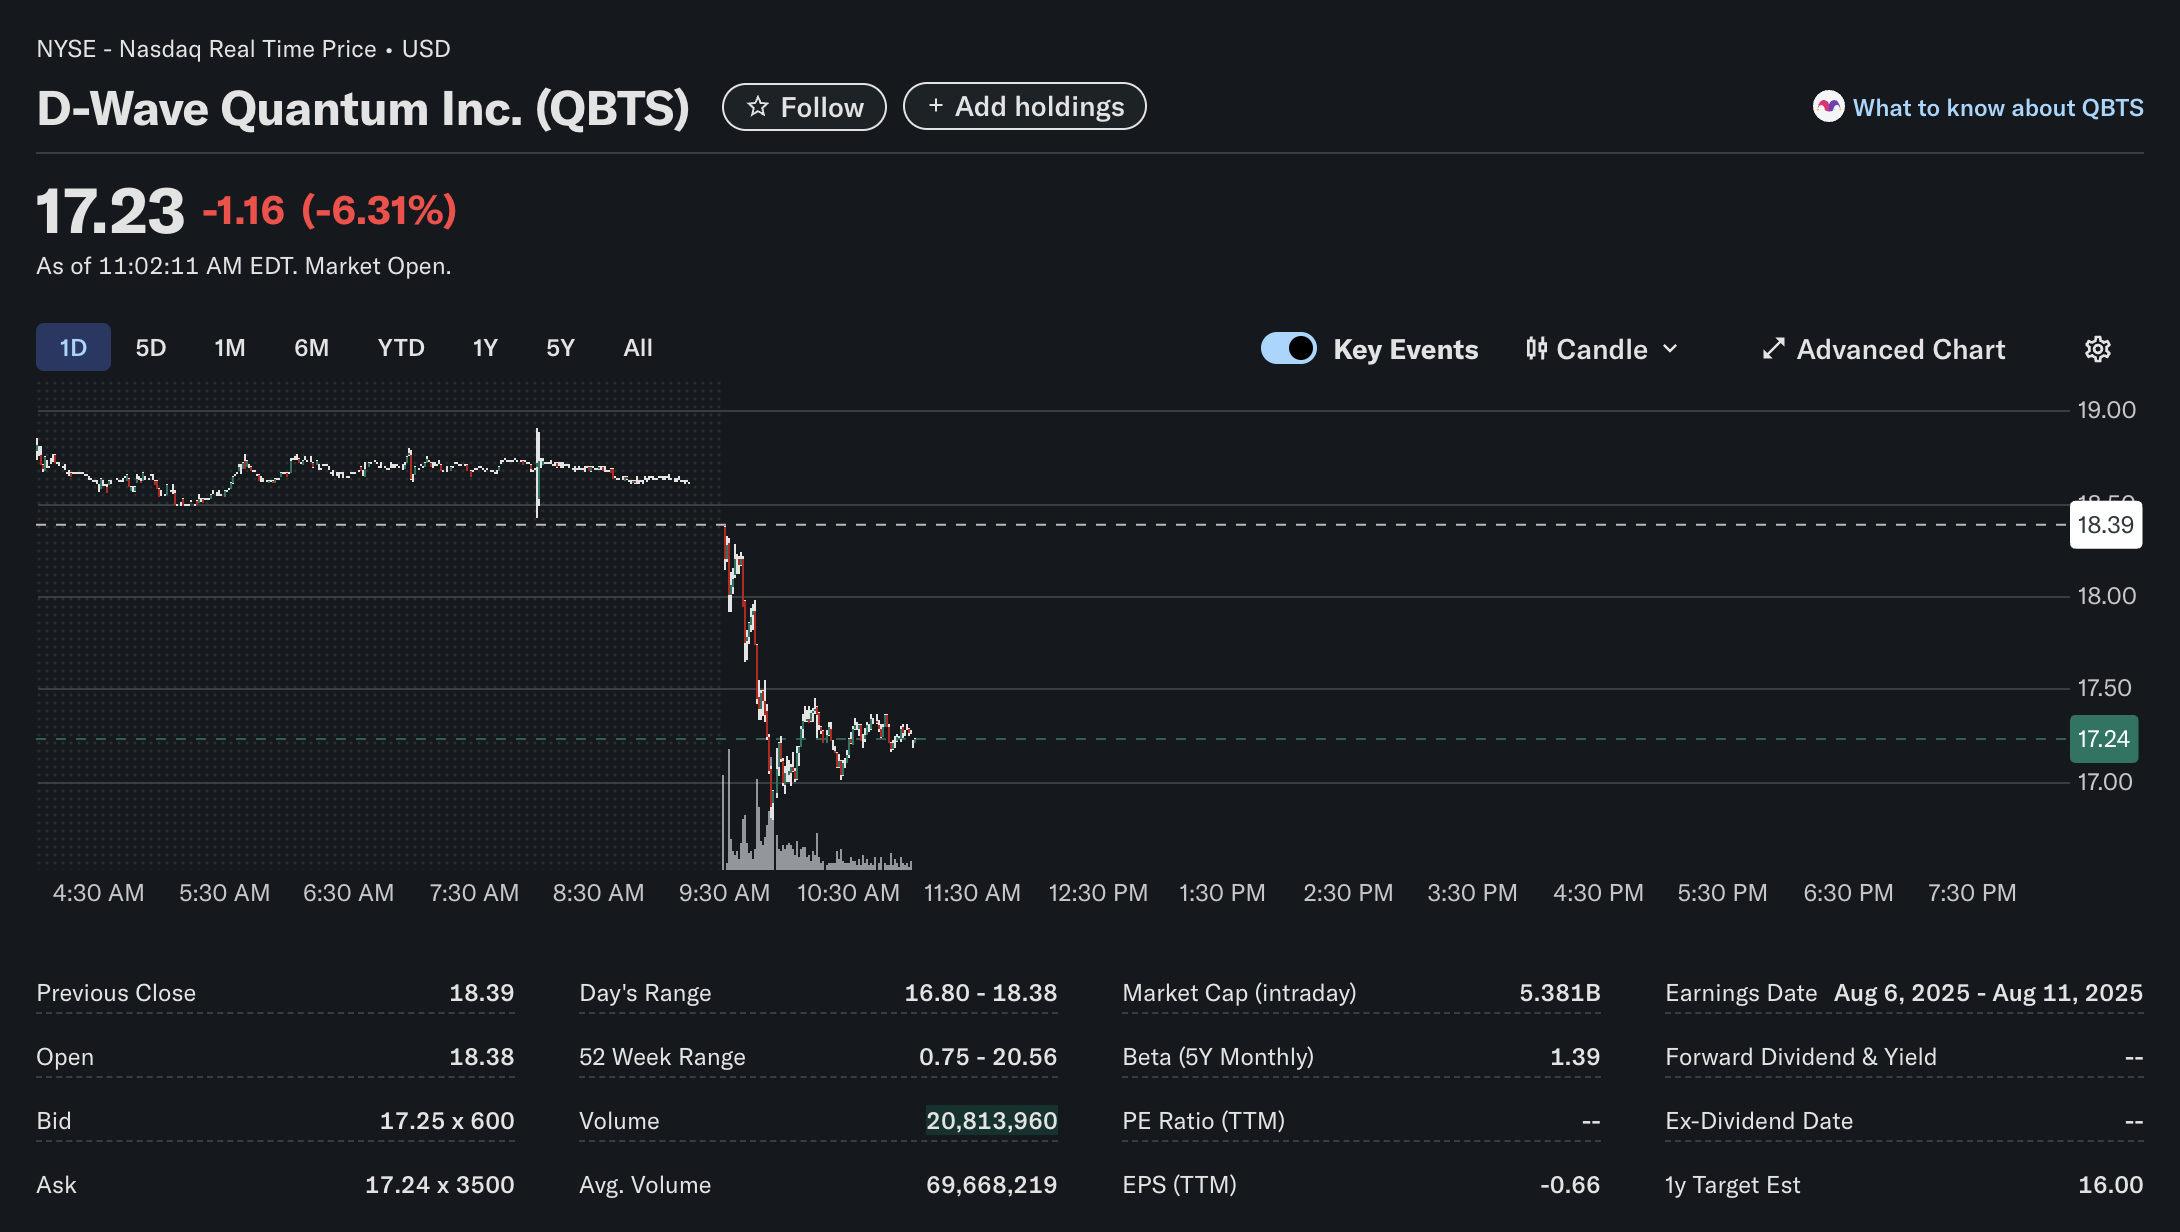Click the PE Ratio (TTM) label
Viewport: 2180px width, 1232px height.
tap(1203, 1121)
